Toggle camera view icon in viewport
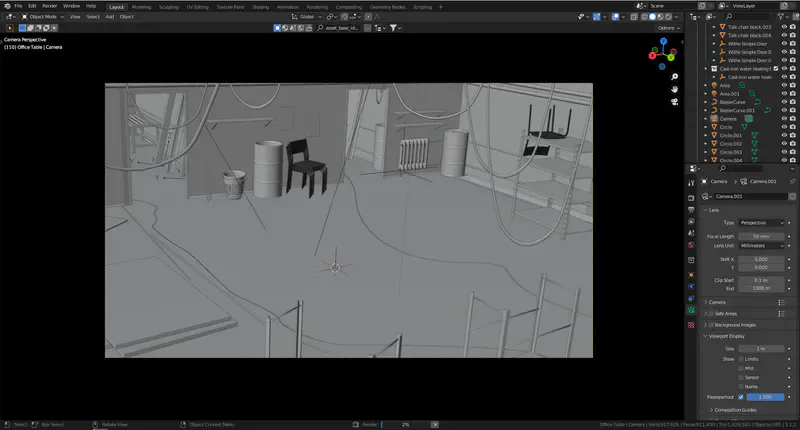This screenshot has height=430, width=800. tap(674, 102)
